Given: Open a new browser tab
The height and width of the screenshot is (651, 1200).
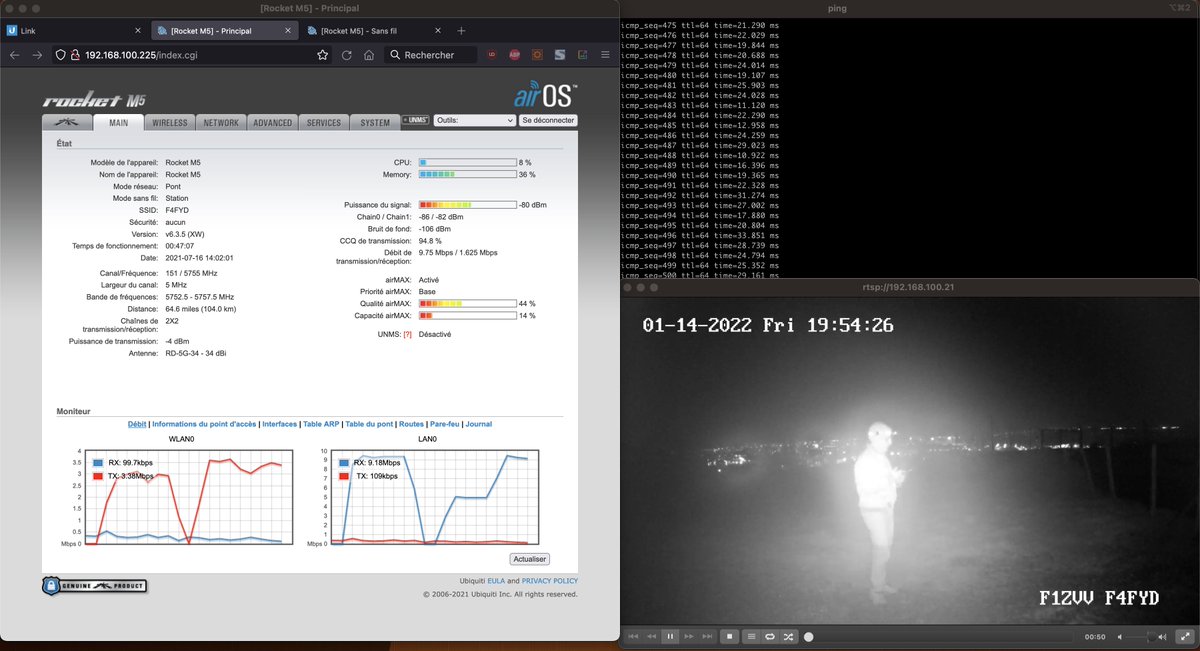Looking at the screenshot, I should (461, 31).
